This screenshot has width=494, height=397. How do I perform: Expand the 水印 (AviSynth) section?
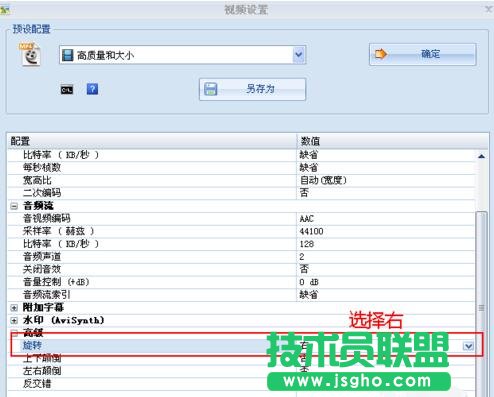(x=14, y=320)
